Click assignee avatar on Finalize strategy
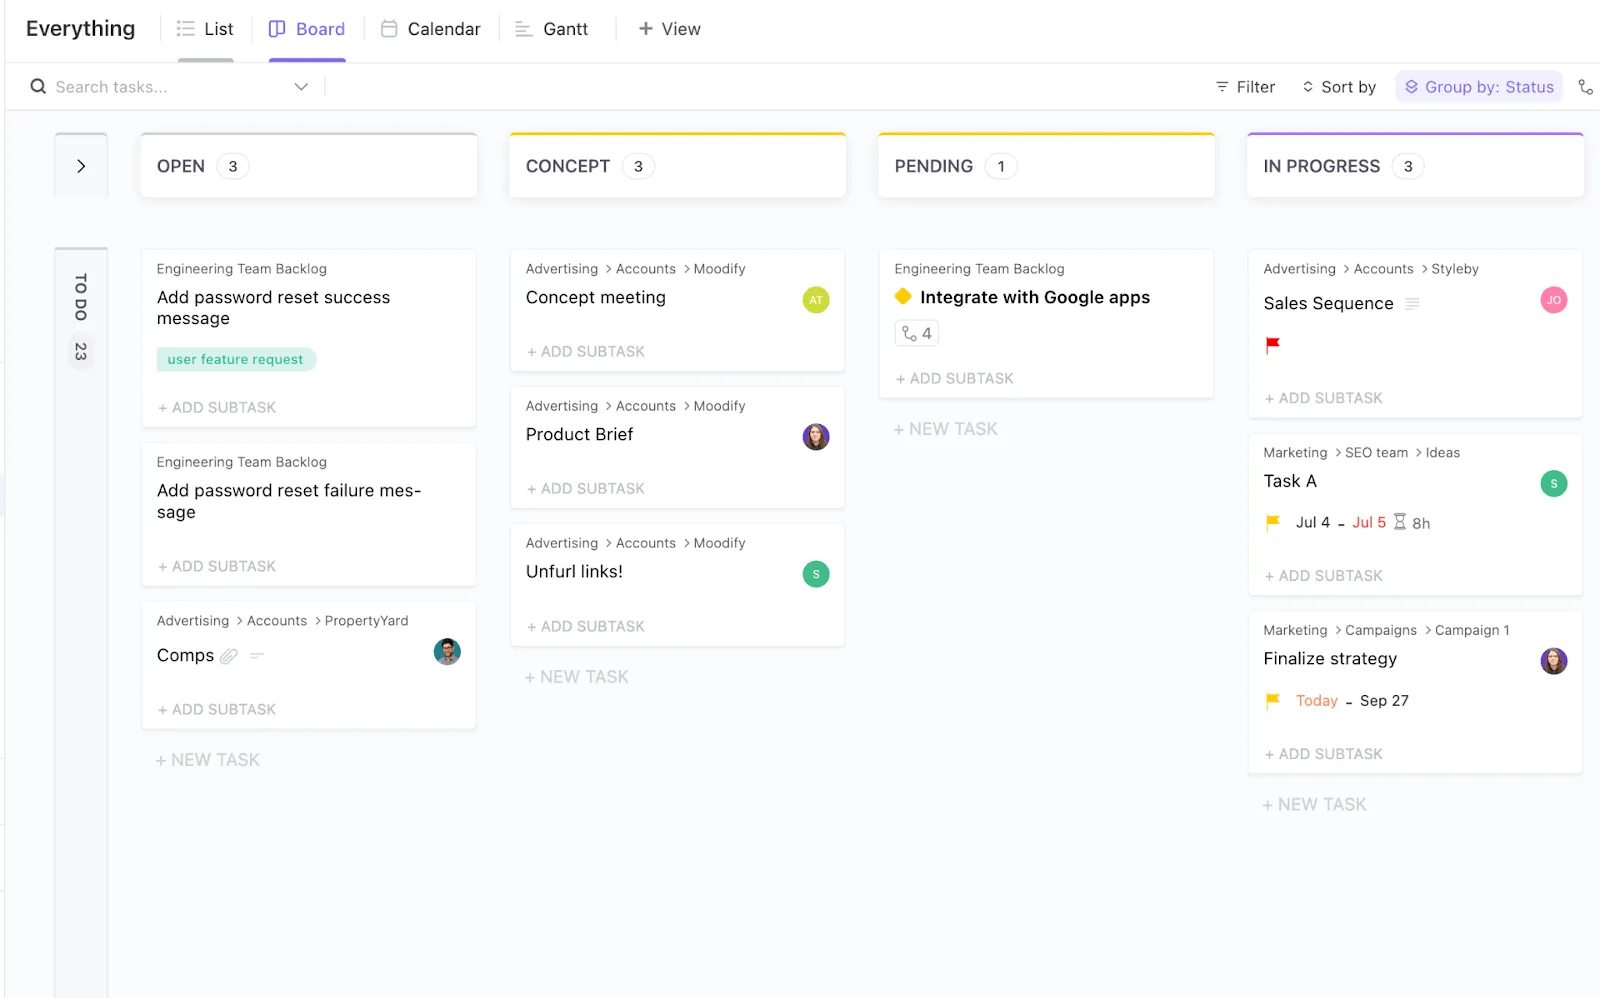Image resolution: width=1600 pixels, height=998 pixels. (1554, 661)
